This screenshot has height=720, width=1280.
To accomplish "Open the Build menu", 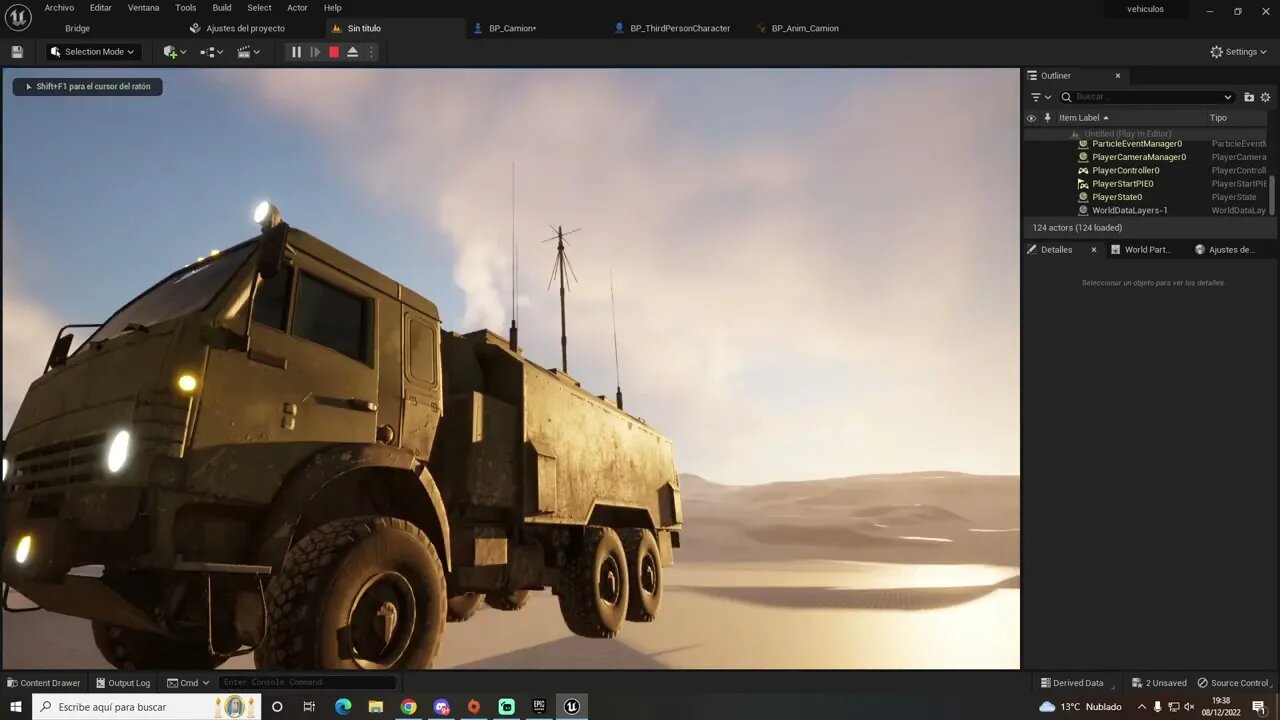I will click(222, 8).
